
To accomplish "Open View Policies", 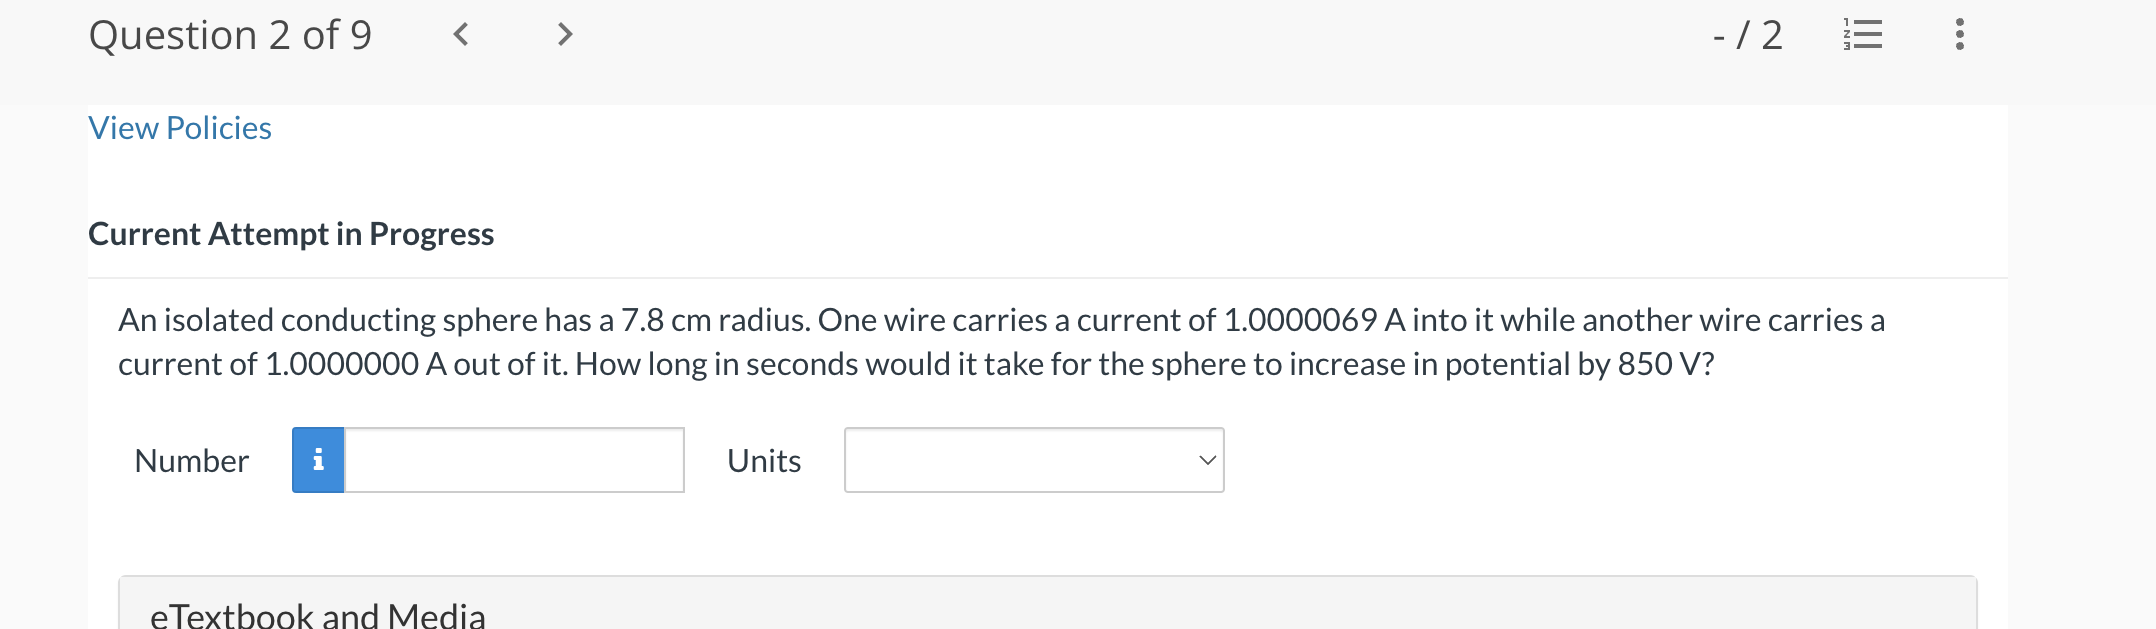I will (179, 128).
